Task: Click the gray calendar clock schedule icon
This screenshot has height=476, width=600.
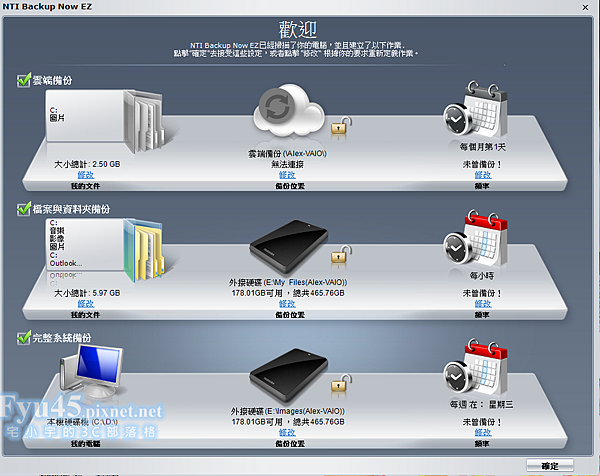Action: point(476,109)
